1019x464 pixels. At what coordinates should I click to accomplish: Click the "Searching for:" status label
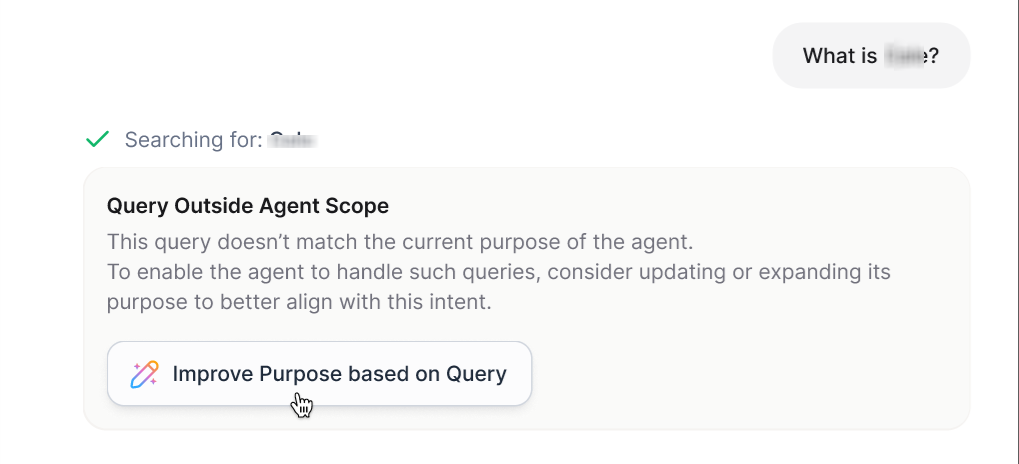point(193,139)
